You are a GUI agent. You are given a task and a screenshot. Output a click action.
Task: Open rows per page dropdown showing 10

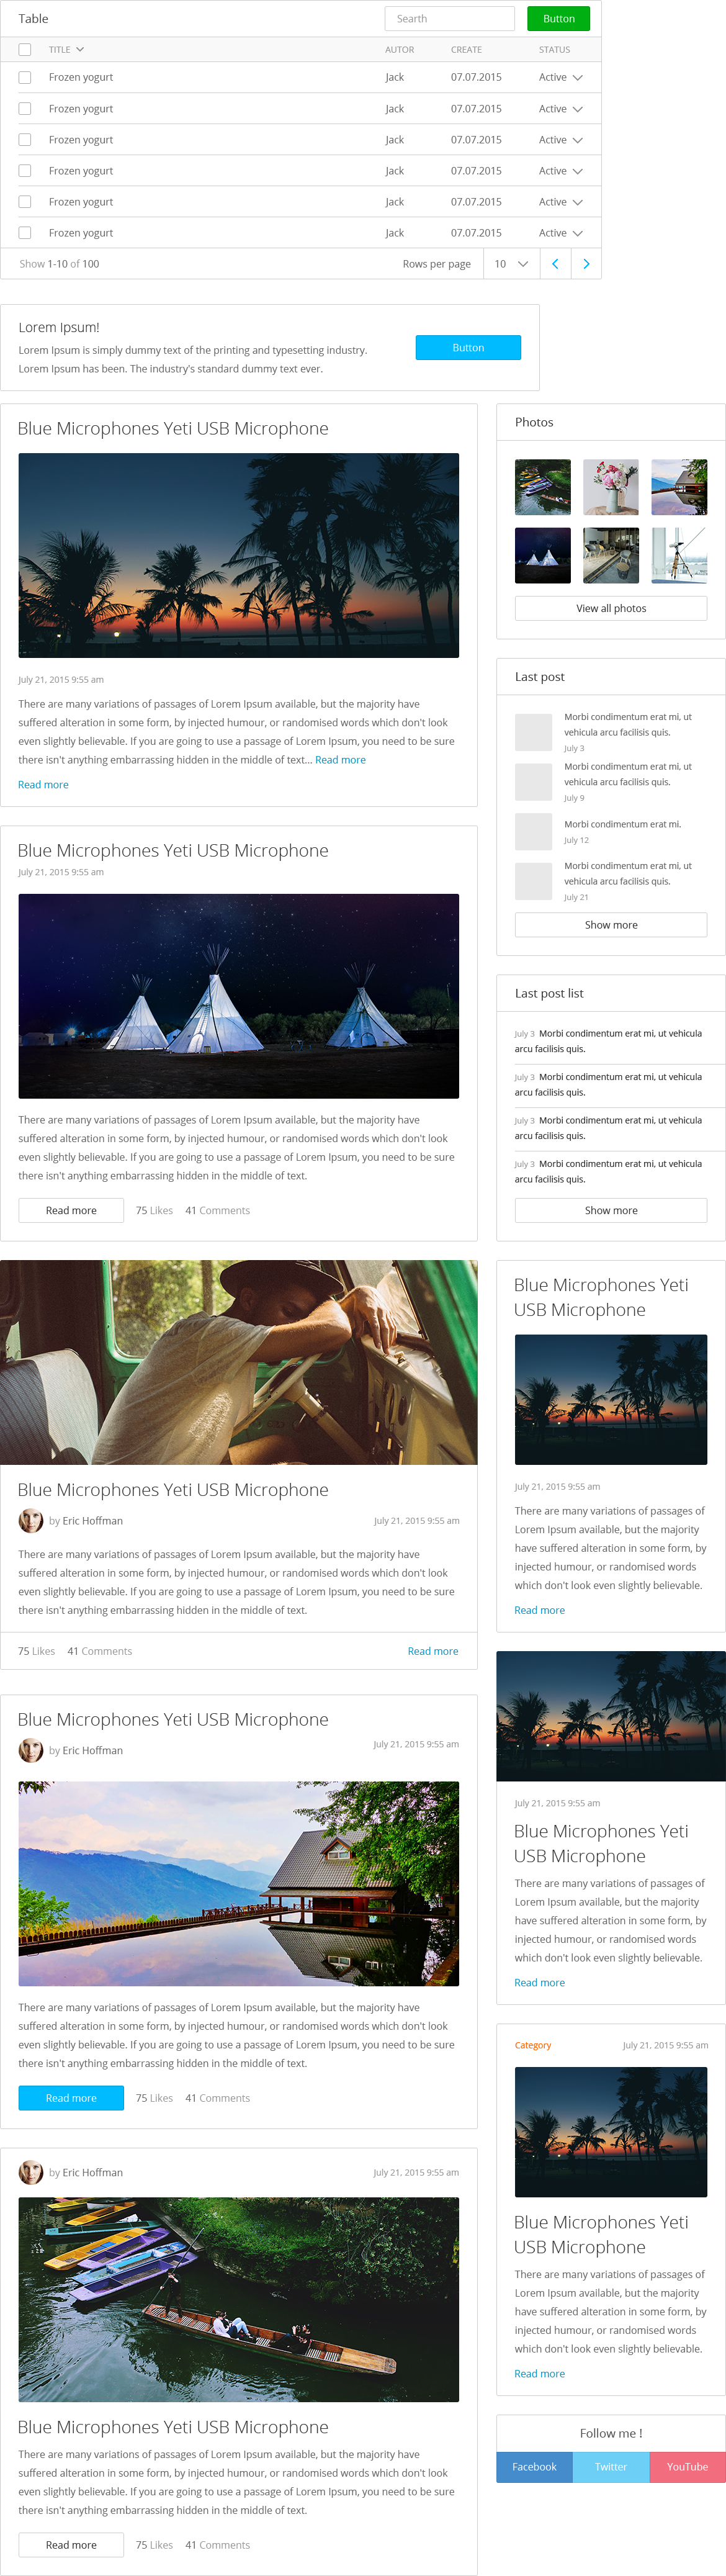(512, 264)
